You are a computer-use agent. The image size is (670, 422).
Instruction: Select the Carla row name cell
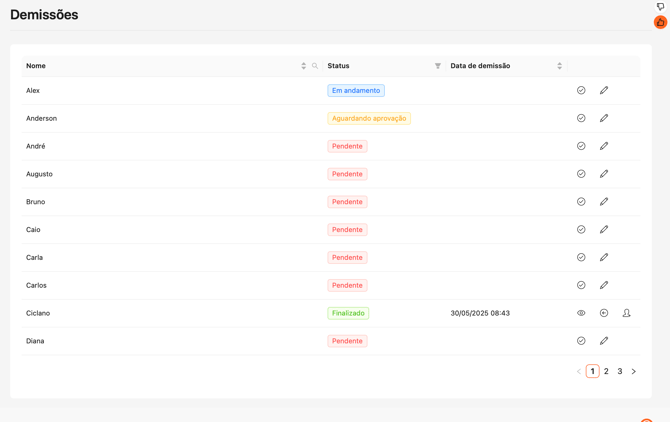[36, 258]
